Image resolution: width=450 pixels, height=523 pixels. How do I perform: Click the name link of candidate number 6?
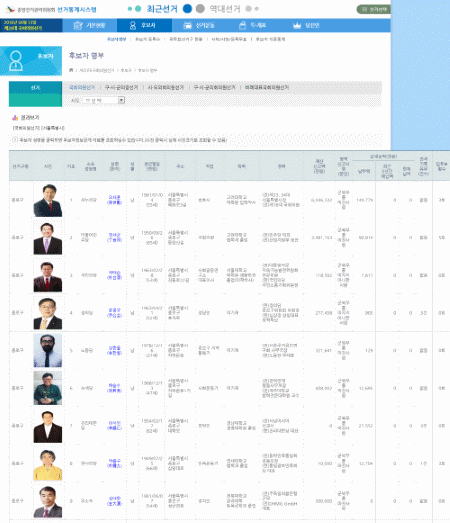coord(114,388)
